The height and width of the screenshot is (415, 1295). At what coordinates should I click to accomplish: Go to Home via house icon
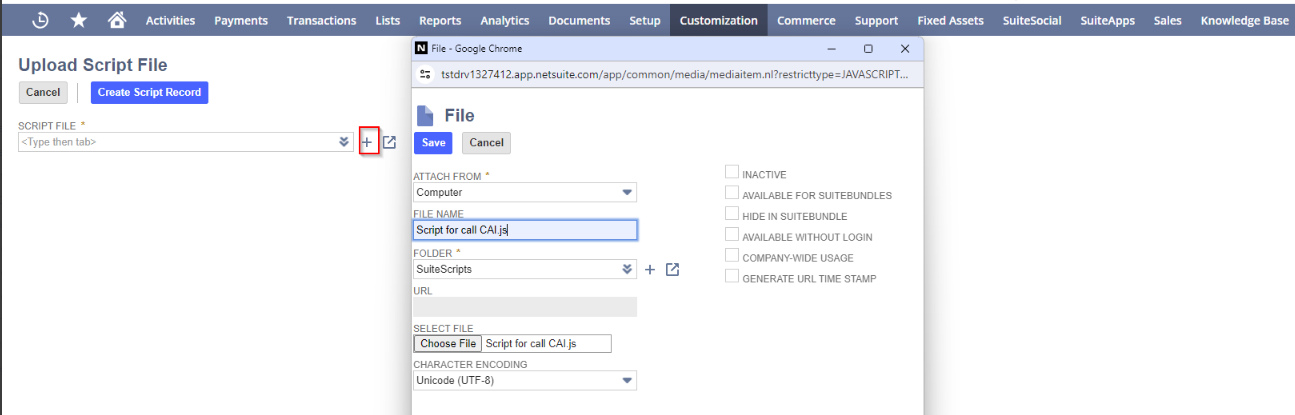tap(117, 20)
